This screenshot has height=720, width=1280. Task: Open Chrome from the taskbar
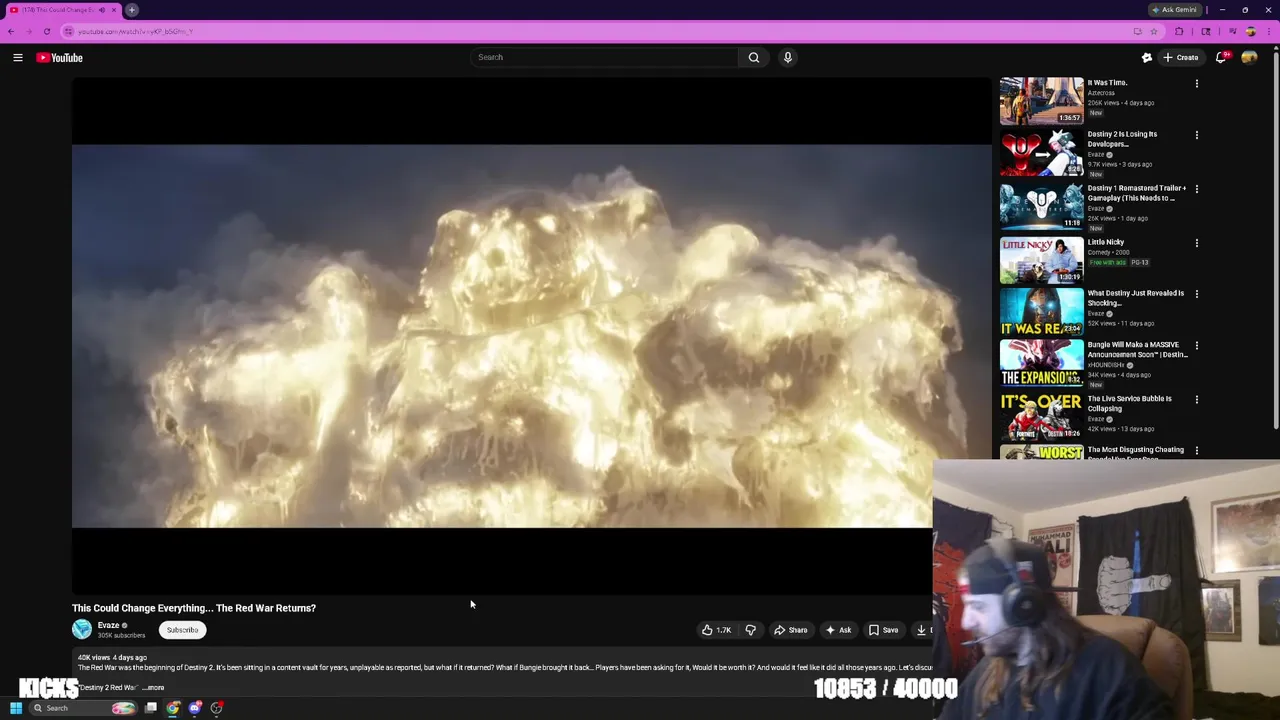[x=173, y=708]
